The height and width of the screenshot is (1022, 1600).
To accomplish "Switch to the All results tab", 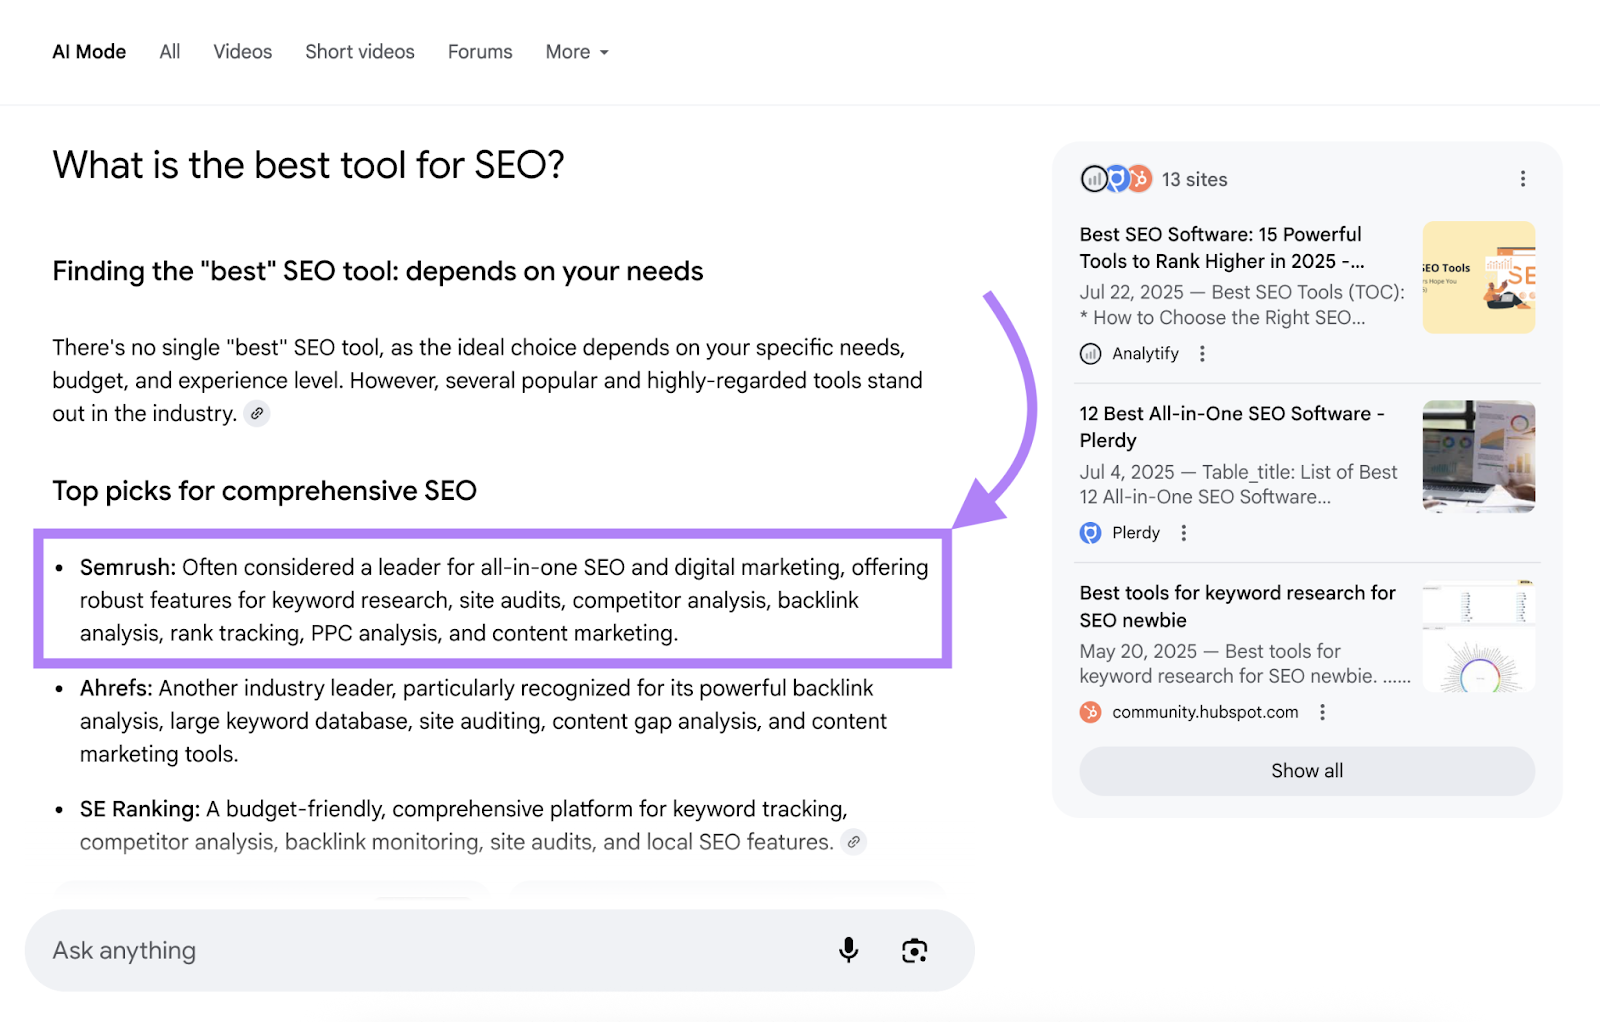I will point(169,51).
